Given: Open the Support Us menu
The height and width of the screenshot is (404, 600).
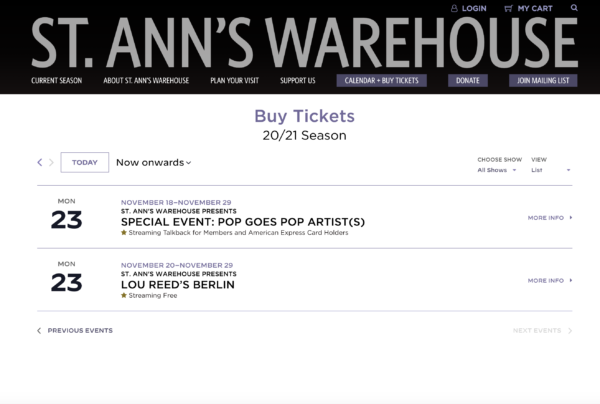Looking at the screenshot, I should (x=298, y=80).
